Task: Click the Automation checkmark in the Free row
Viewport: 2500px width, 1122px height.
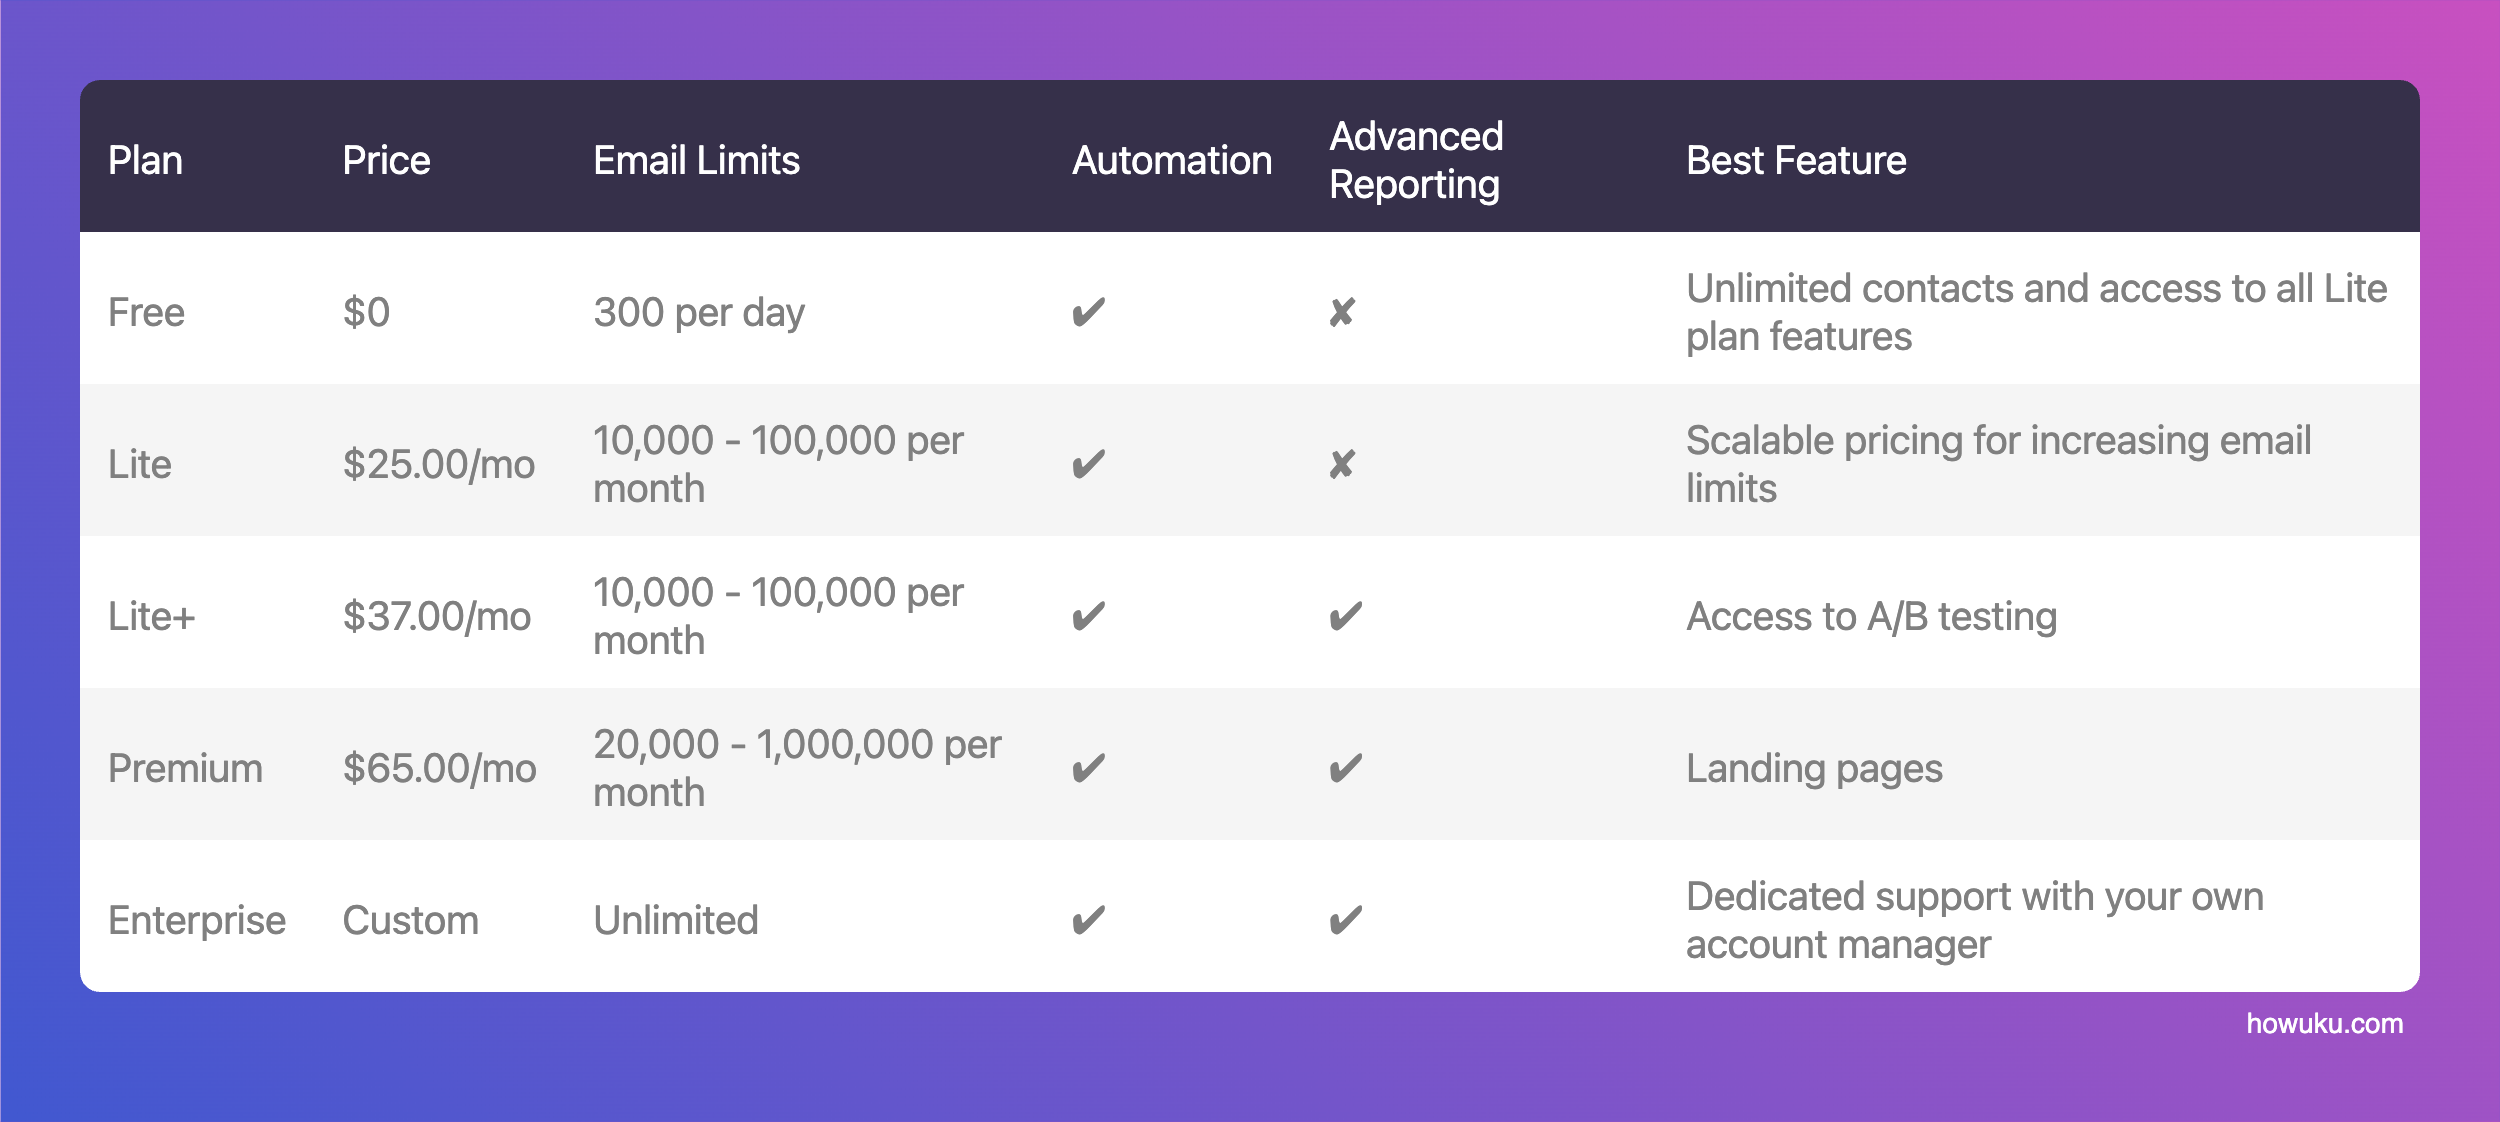Action: [x=1088, y=313]
